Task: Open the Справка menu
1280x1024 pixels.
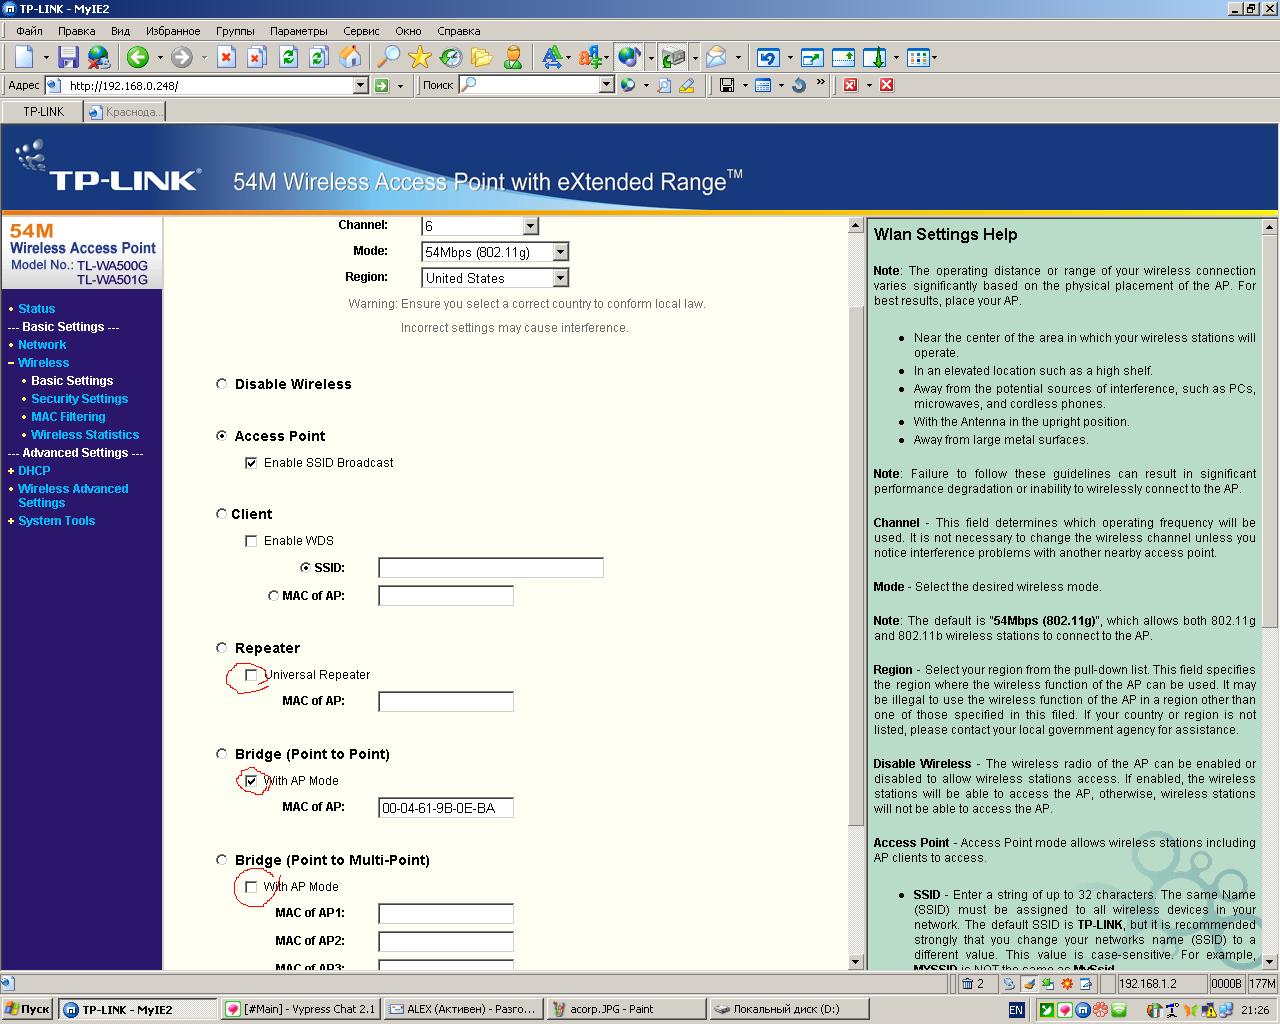Action: coord(459,31)
